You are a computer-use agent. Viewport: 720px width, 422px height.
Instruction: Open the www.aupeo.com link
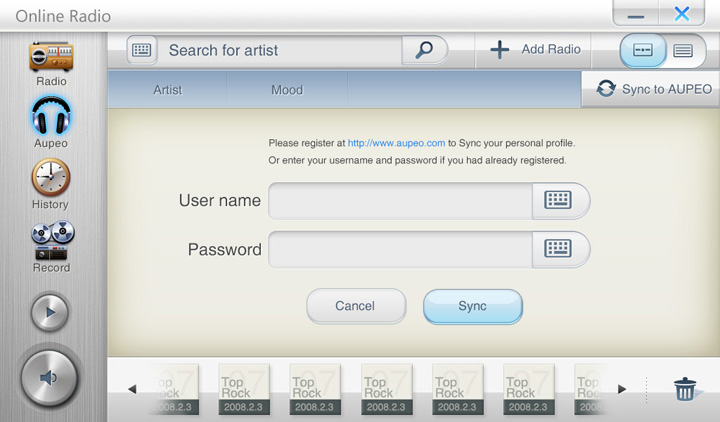point(396,143)
